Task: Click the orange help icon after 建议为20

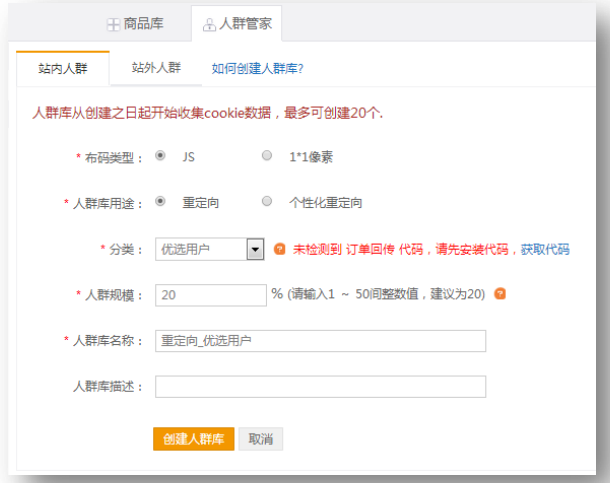Action: (499, 294)
